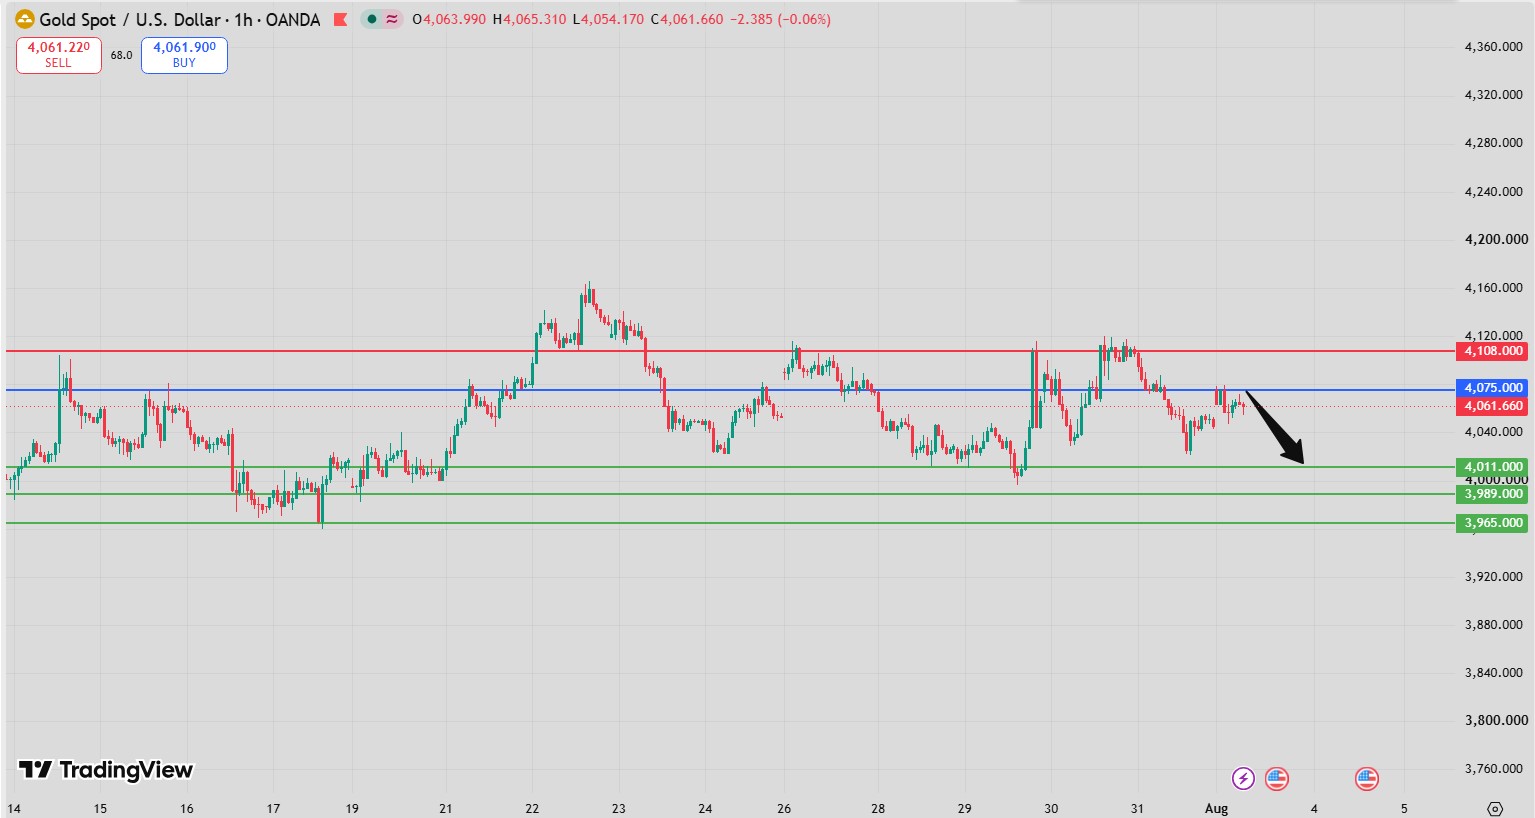Click the open value O4,063.990
This screenshot has width=1535, height=818.
click(449, 19)
